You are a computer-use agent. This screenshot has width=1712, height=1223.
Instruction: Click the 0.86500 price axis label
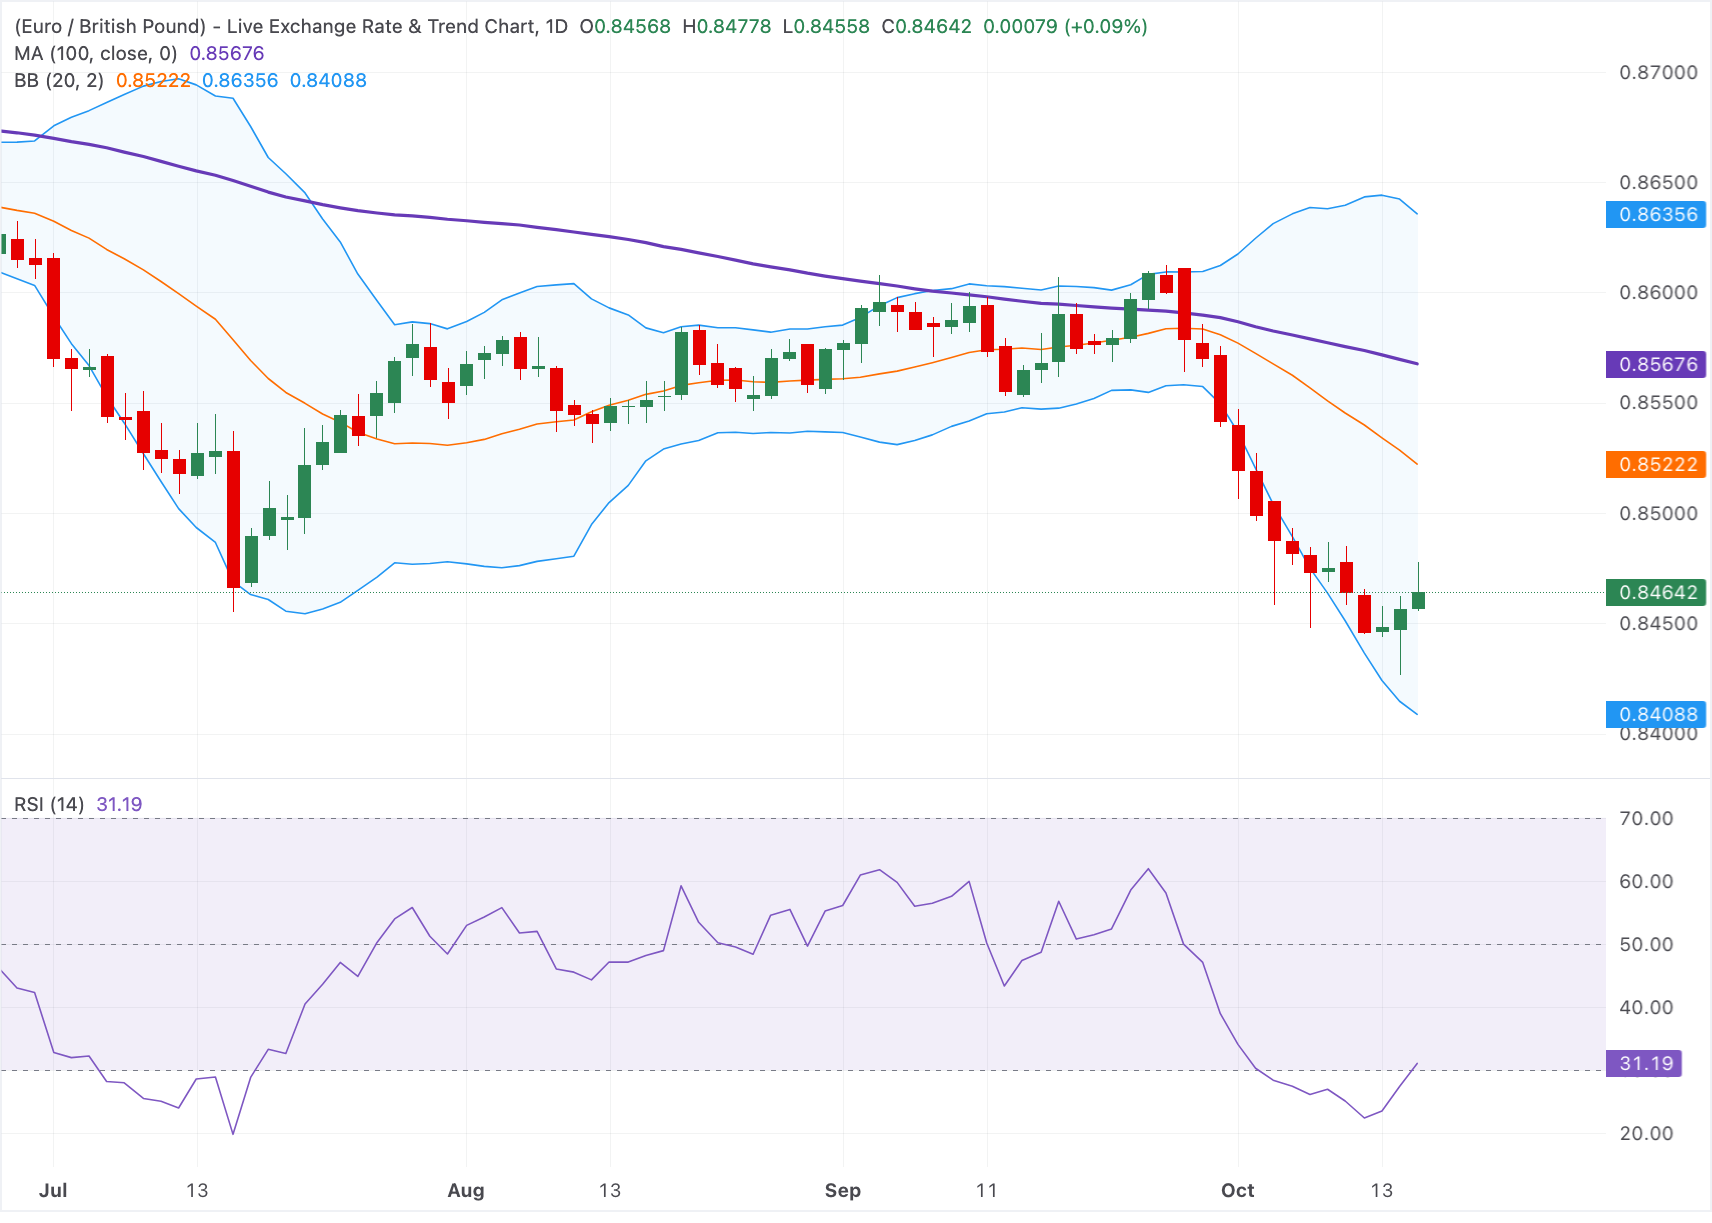tap(1658, 182)
